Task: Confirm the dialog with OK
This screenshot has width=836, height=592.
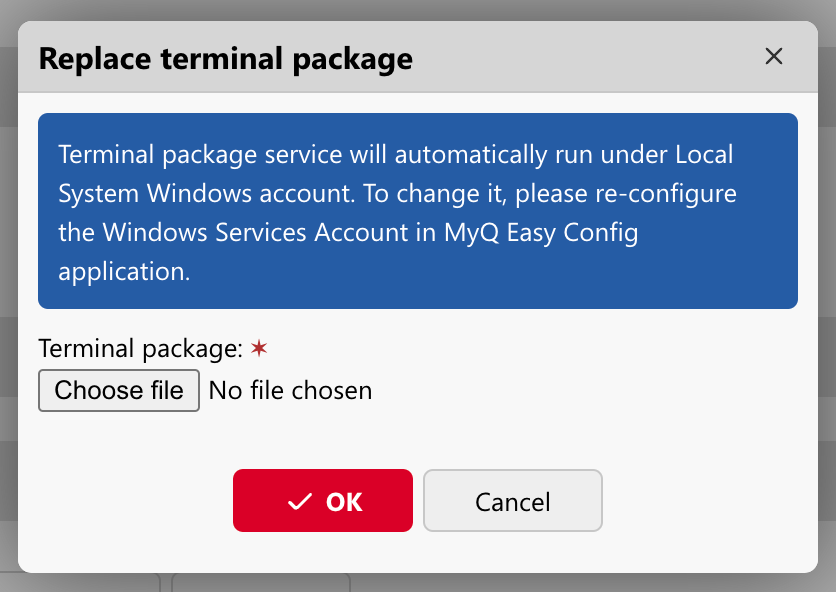Action: point(323,500)
